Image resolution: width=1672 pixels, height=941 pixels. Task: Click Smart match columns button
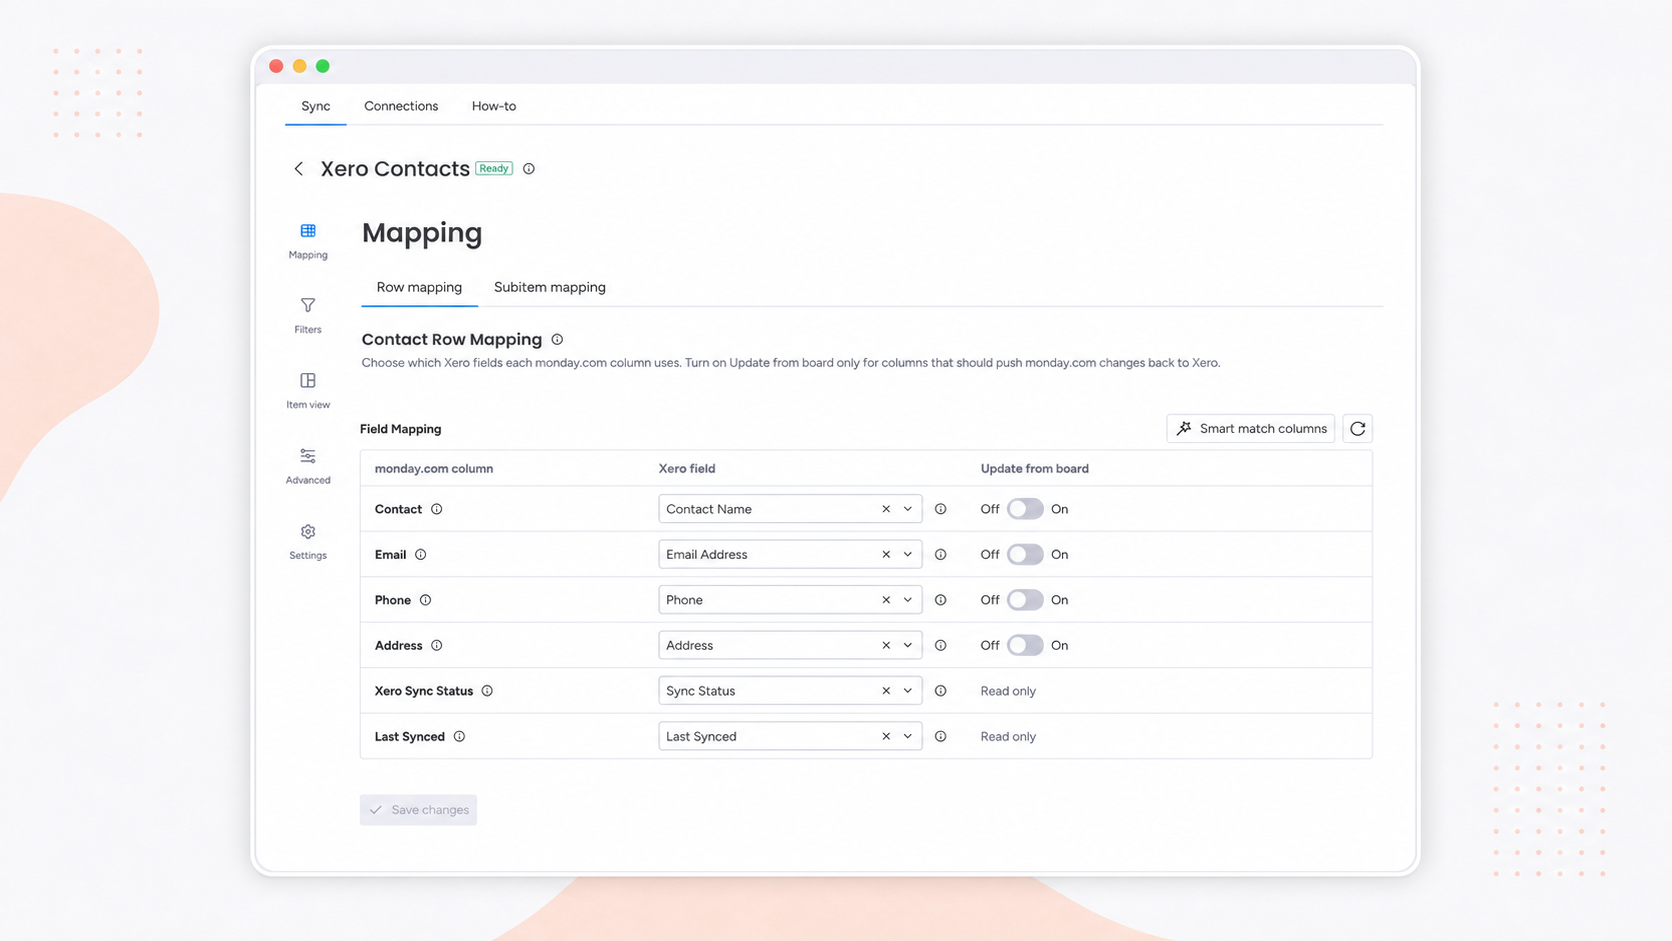(x=1250, y=429)
